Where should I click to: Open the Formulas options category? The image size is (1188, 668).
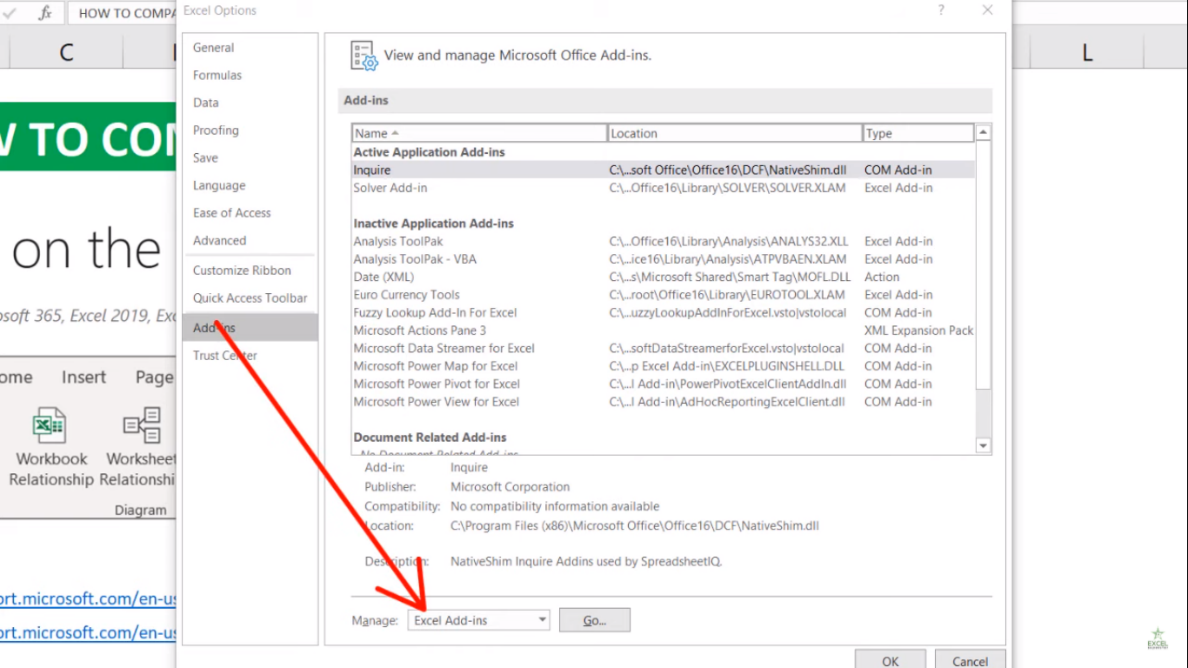[249, 75]
